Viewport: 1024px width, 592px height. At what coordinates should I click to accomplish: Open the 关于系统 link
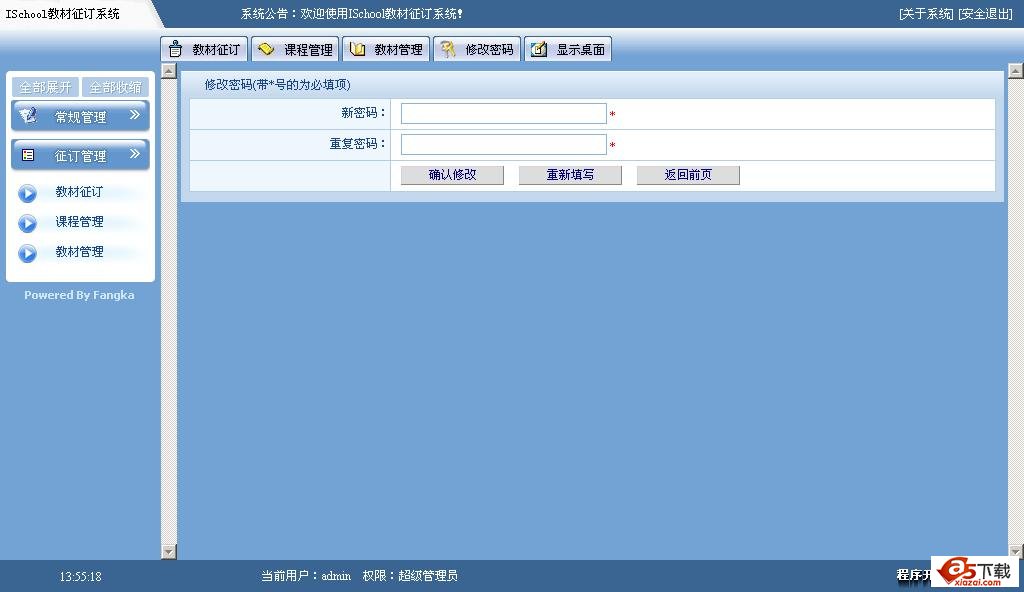coord(926,14)
